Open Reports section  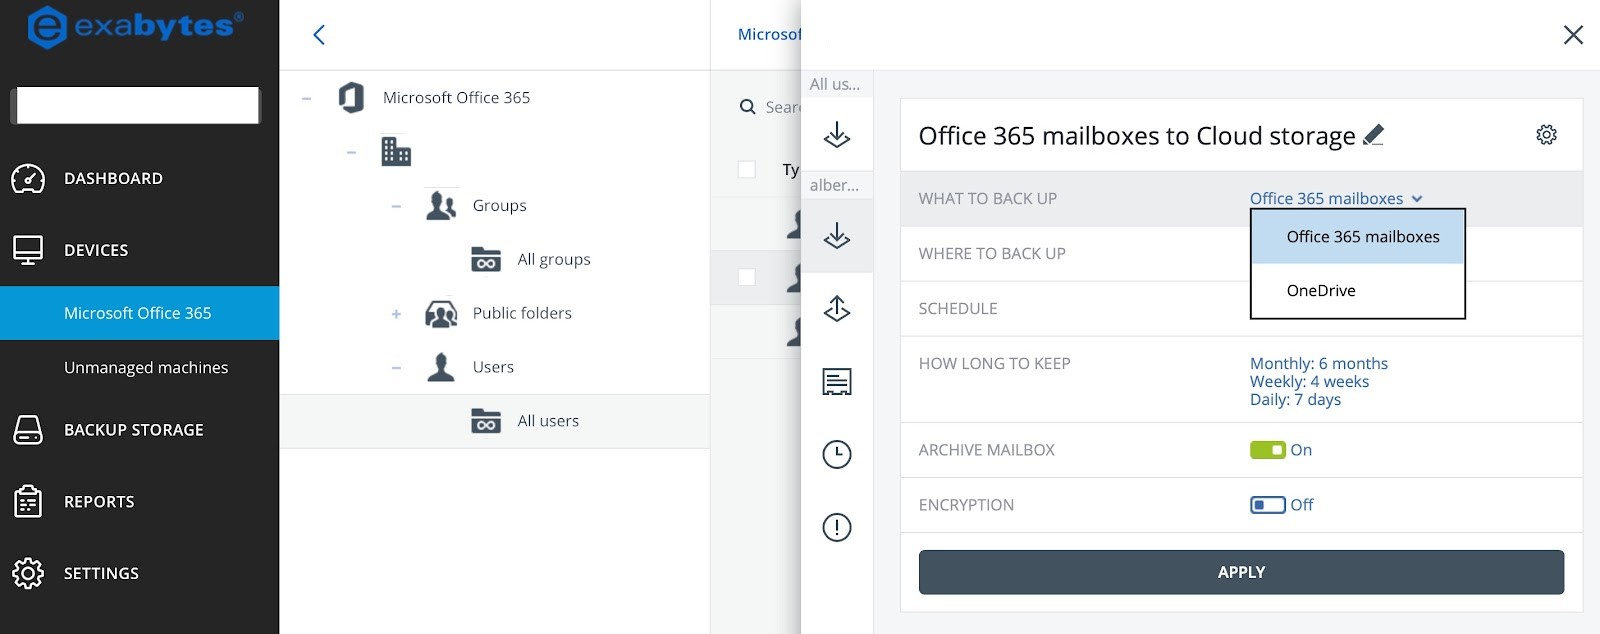(99, 502)
